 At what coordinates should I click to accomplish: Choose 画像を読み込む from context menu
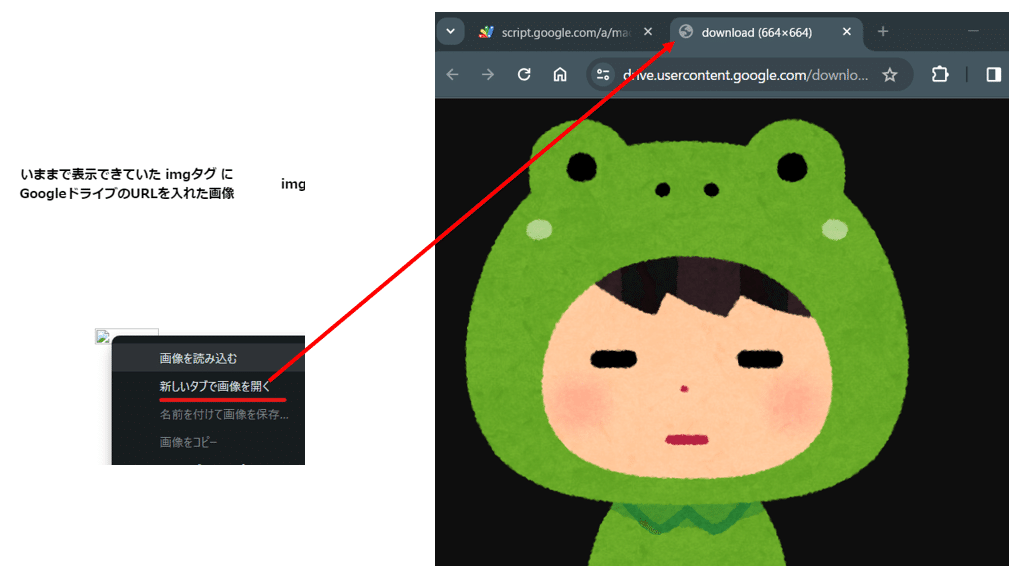[208, 358]
